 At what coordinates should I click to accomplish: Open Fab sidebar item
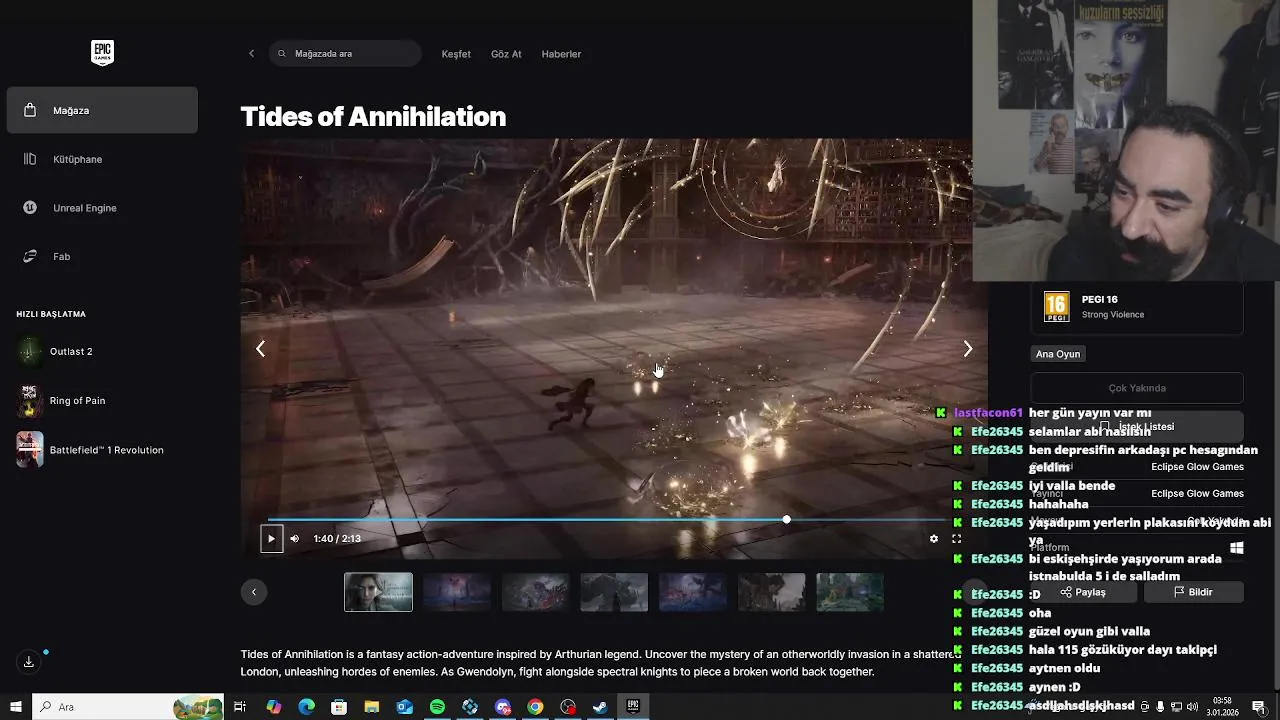point(102,257)
